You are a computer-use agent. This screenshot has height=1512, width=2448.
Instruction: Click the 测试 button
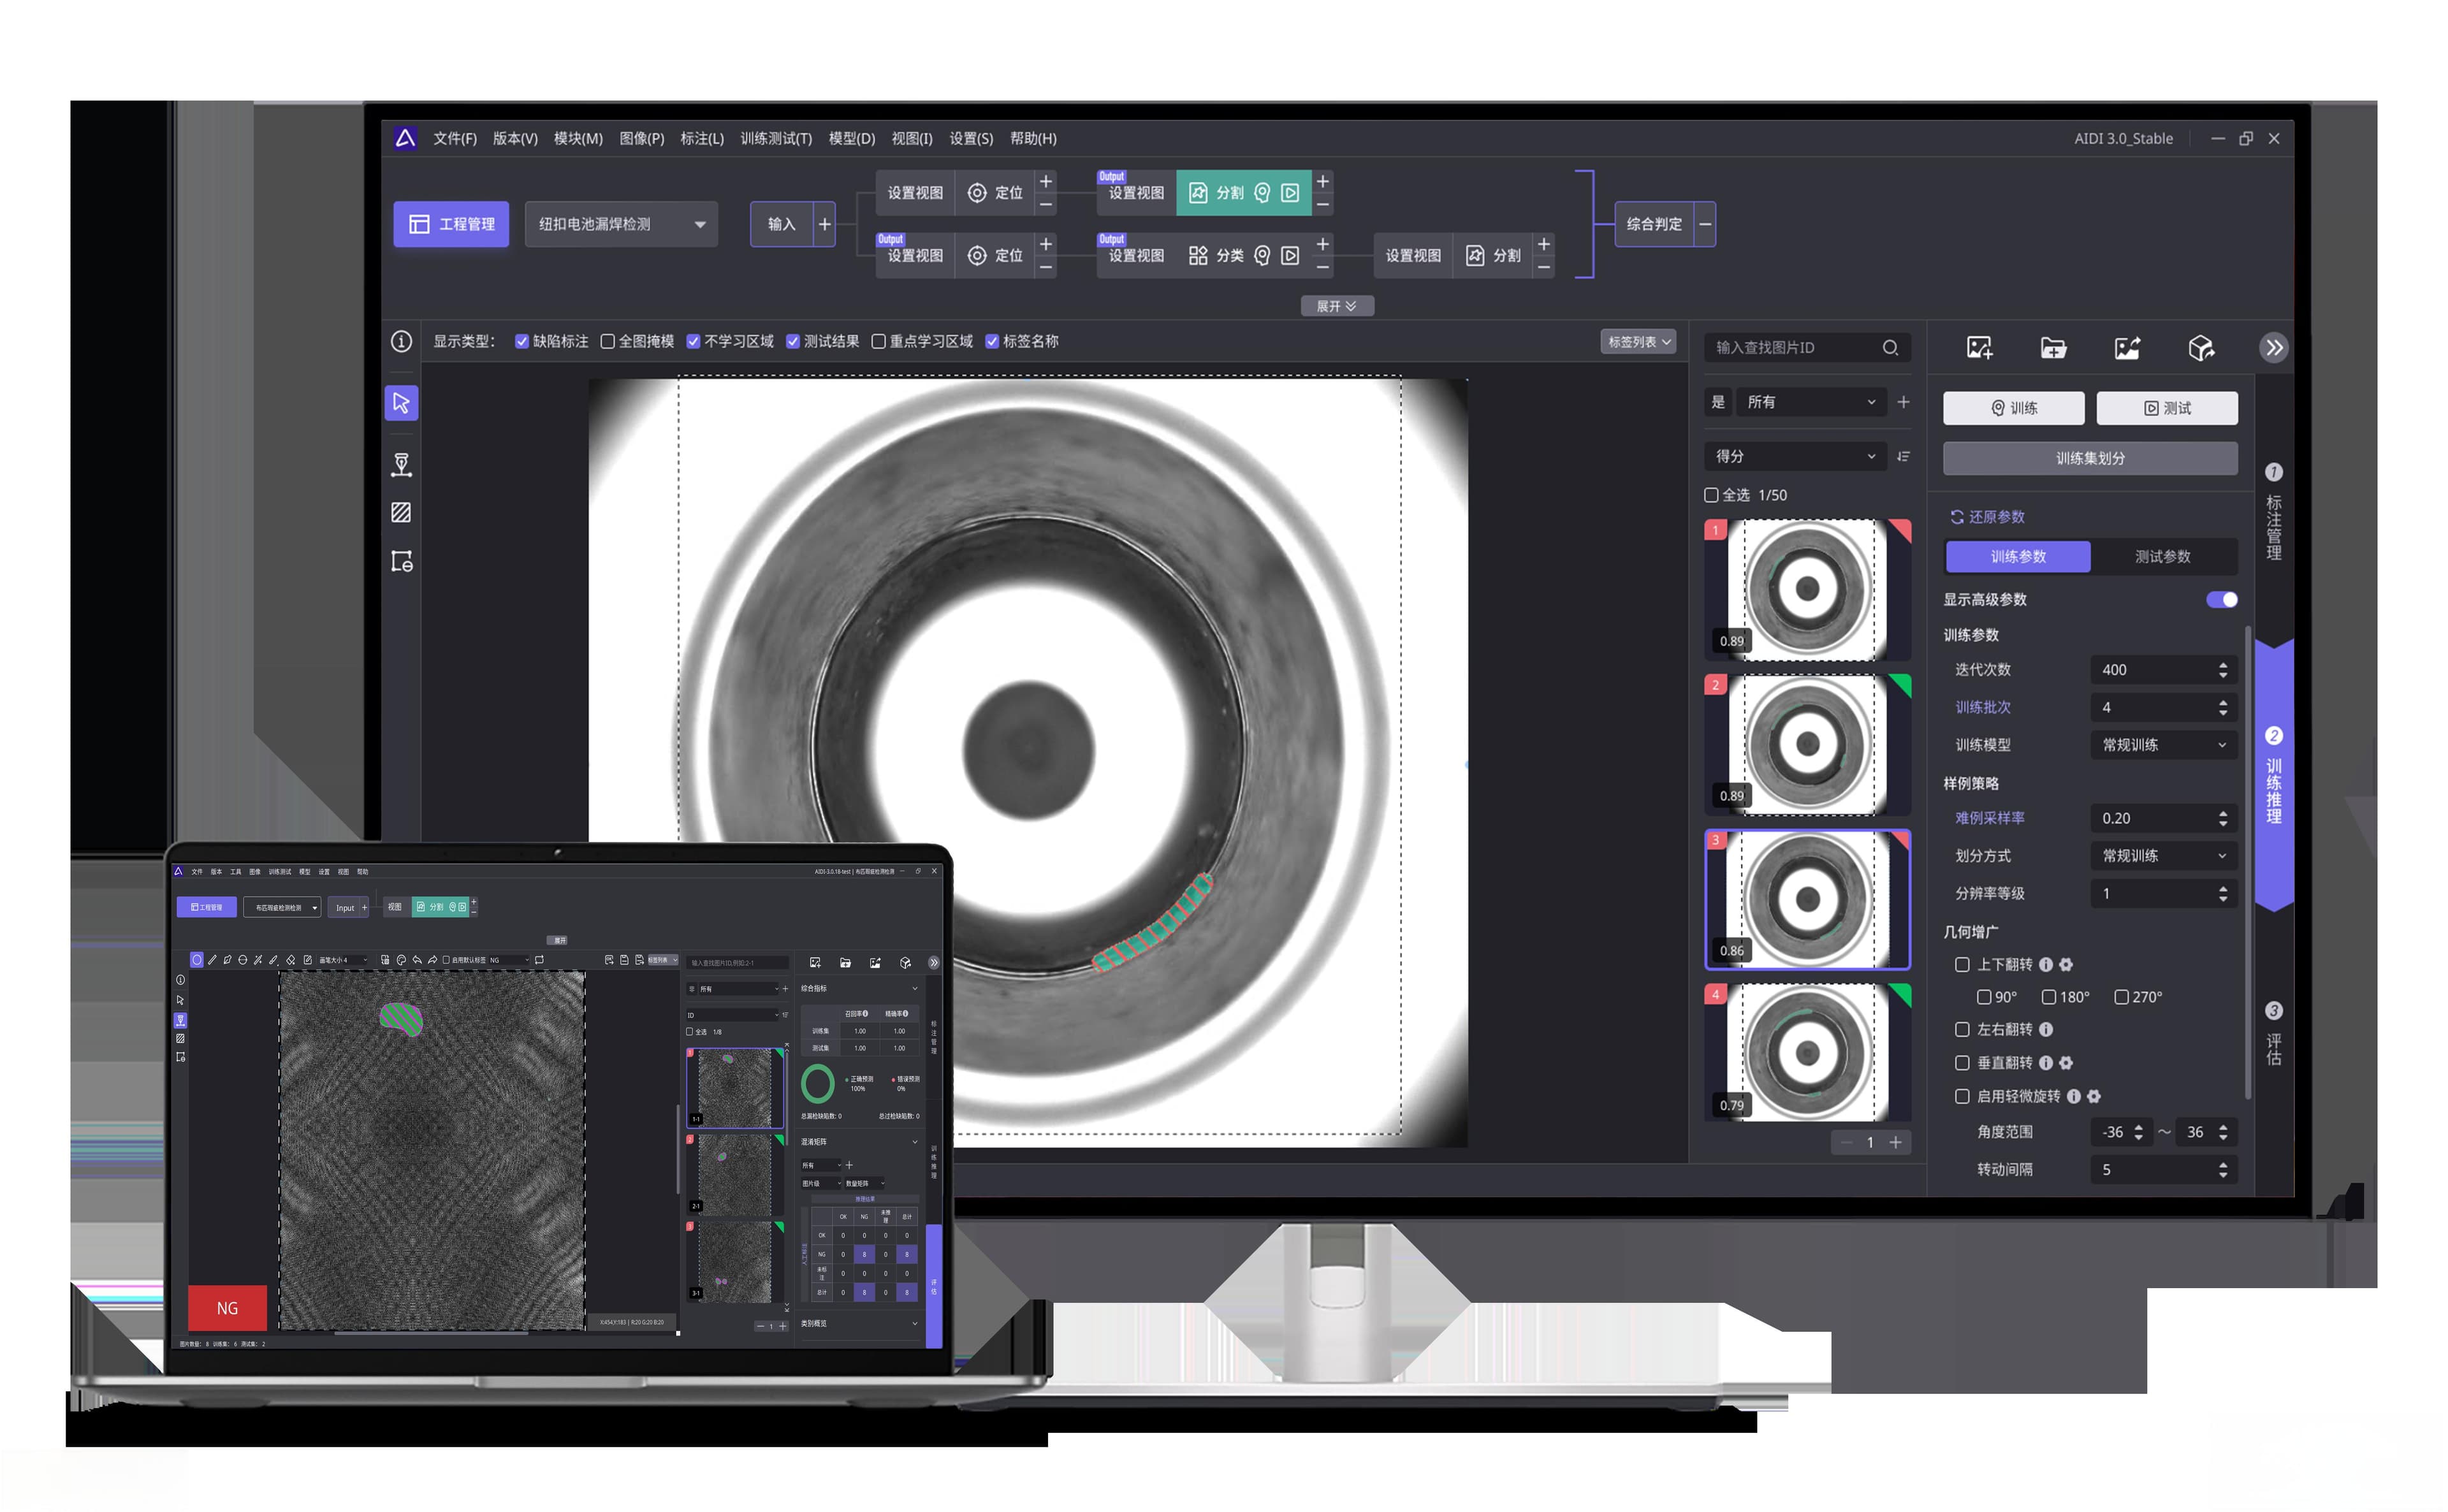click(2167, 408)
